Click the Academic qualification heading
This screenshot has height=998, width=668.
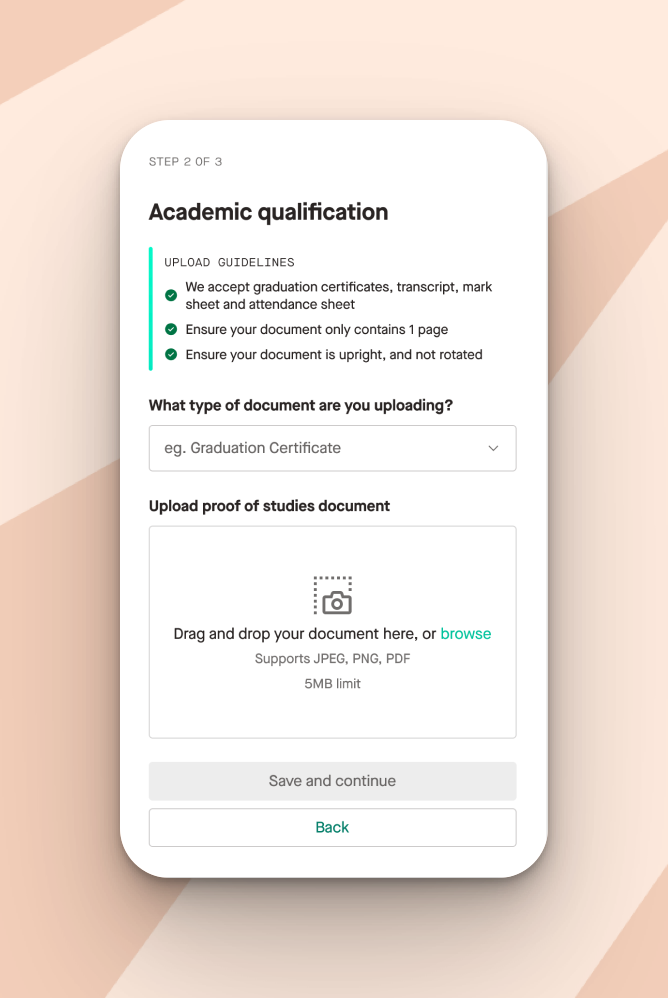pos(268,212)
